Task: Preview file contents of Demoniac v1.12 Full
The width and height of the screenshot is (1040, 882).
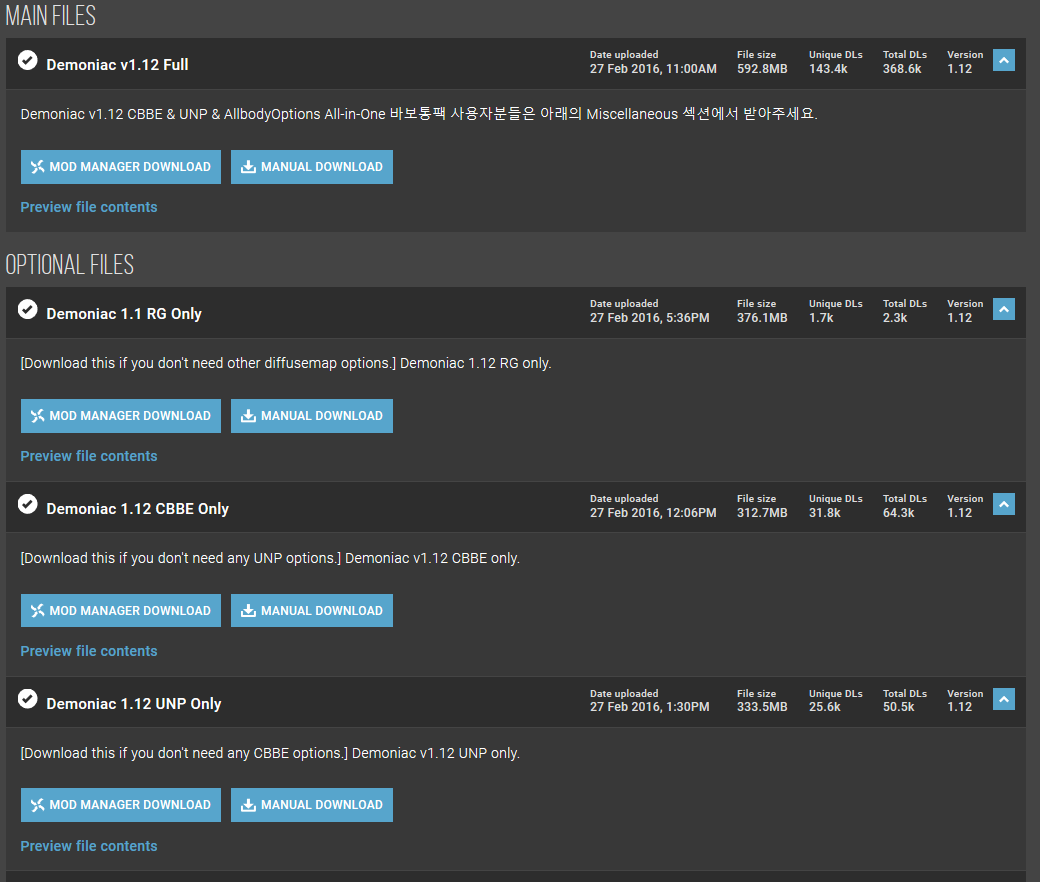Action: 89,207
